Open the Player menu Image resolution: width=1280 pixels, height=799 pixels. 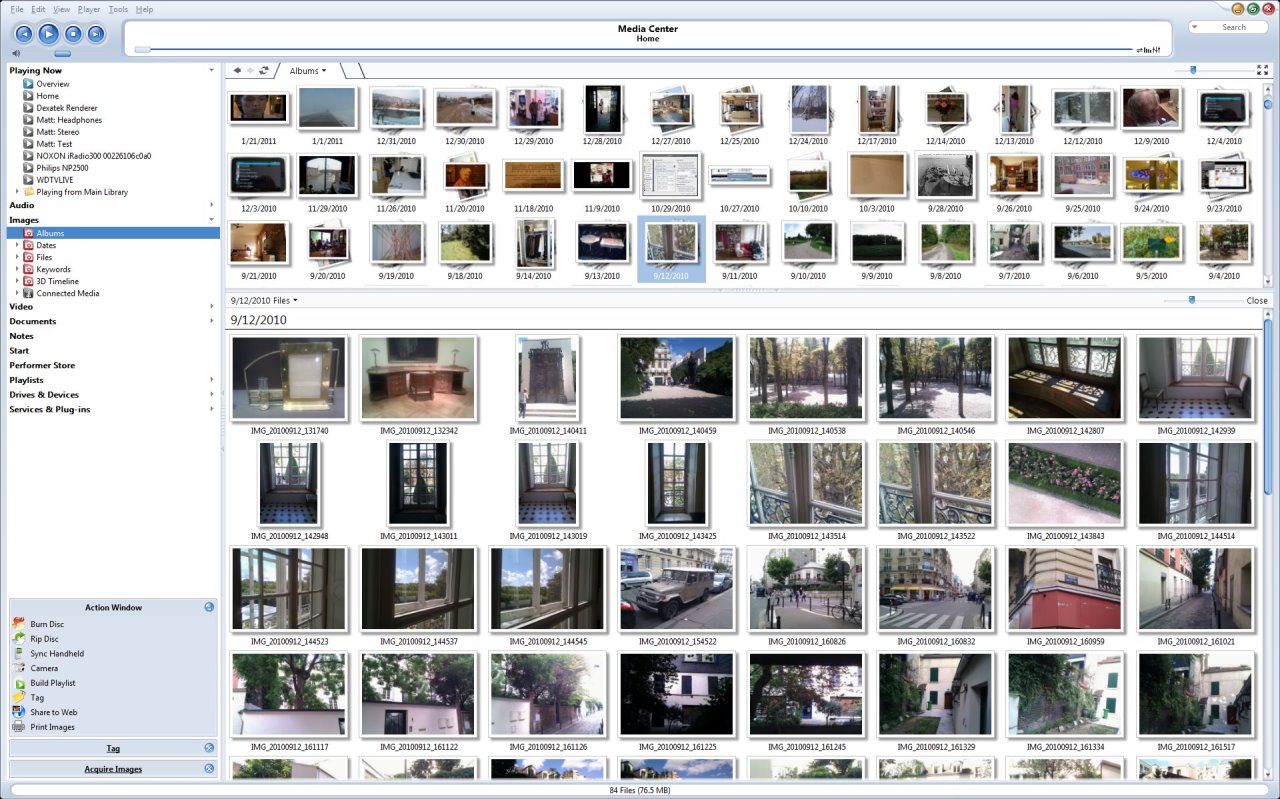click(x=89, y=9)
